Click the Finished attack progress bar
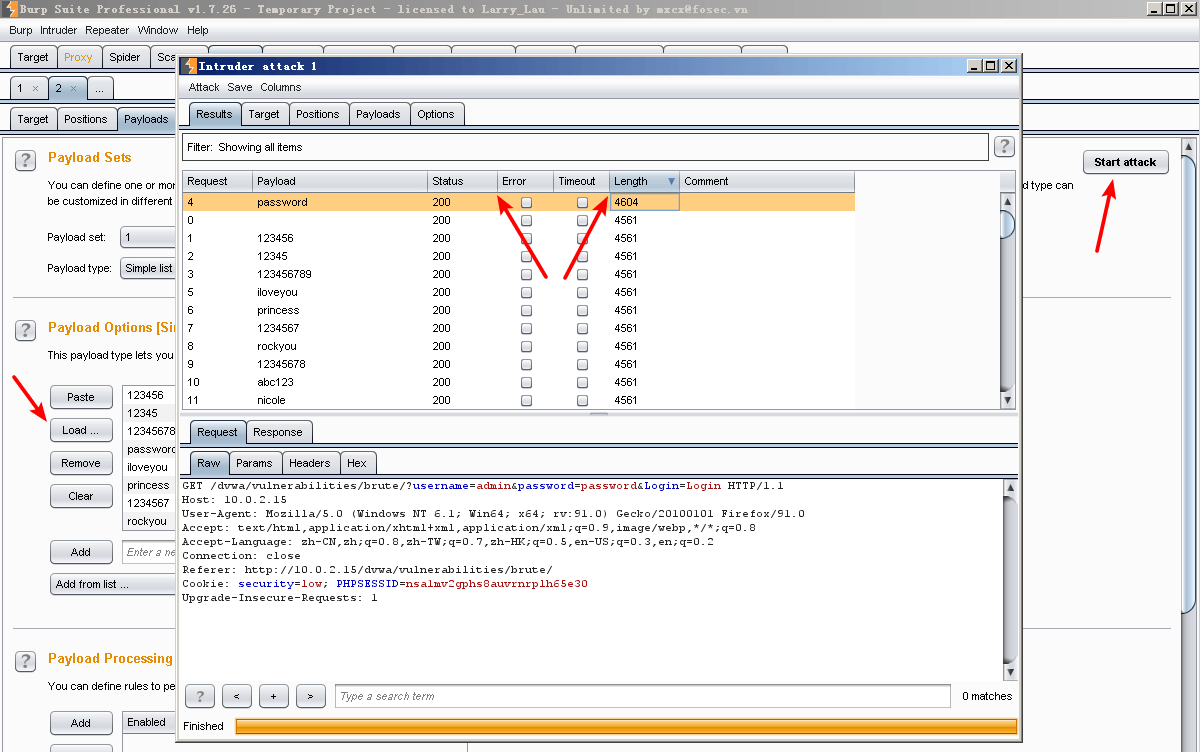The width and height of the screenshot is (1200, 752). (625, 726)
